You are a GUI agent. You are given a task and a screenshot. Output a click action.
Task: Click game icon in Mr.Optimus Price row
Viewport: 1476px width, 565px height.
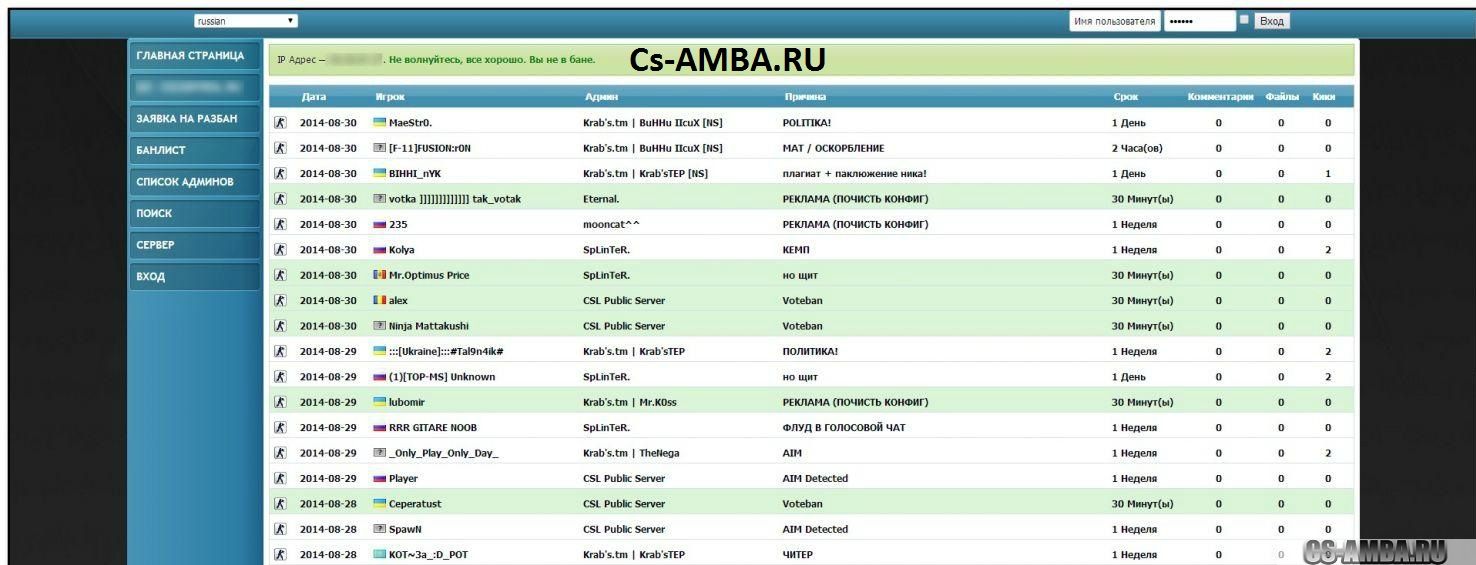pos(281,275)
